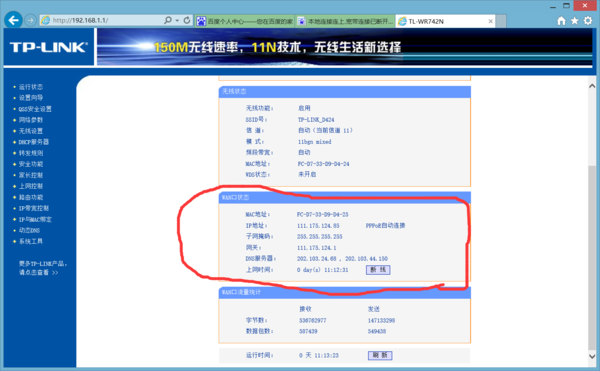Click the online time 0 day(s) 11:12:31
The width and height of the screenshot is (600, 371).
[x=323, y=270]
